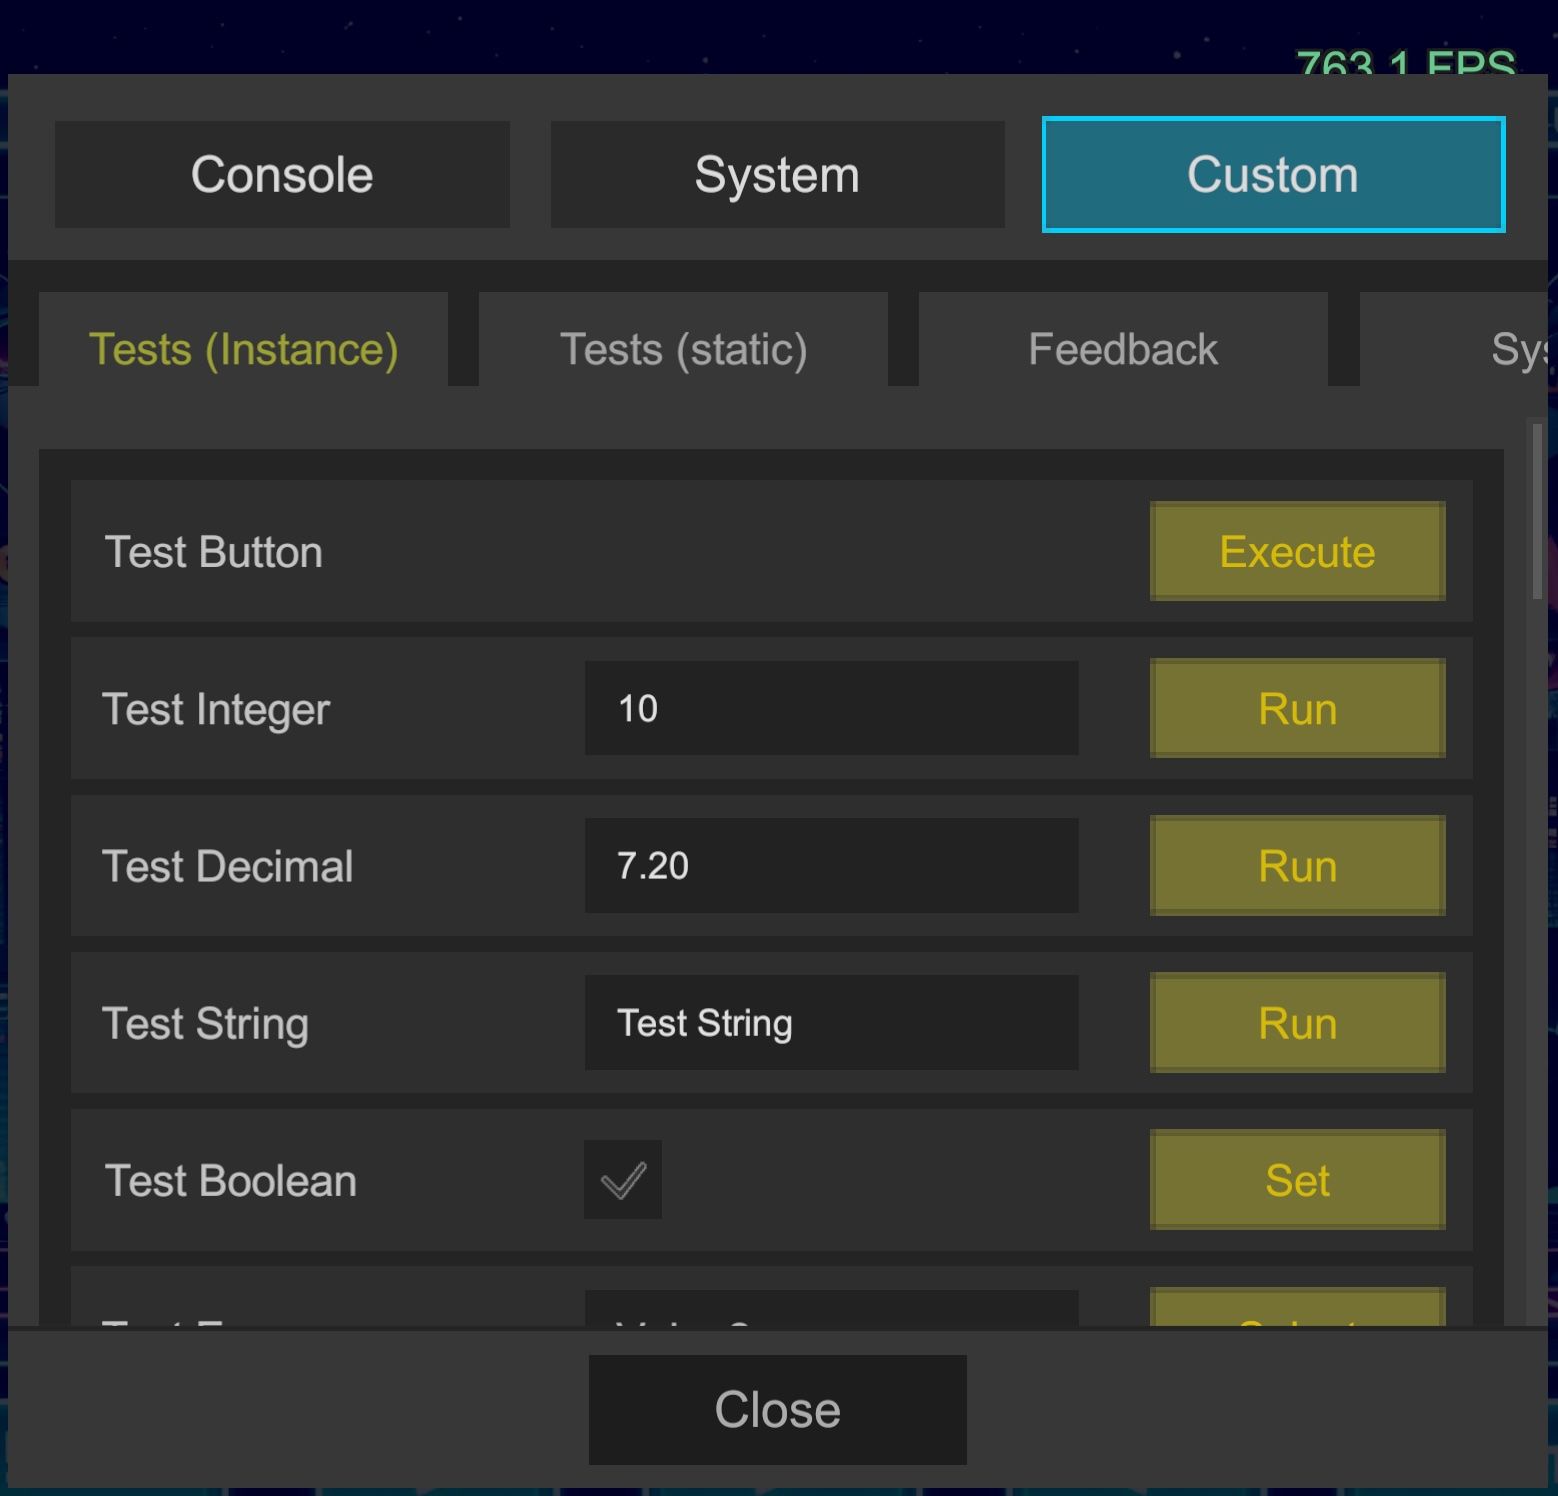The width and height of the screenshot is (1558, 1496).
Task: Run the Test String command
Action: pyautogui.click(x=1297, y=1022)
